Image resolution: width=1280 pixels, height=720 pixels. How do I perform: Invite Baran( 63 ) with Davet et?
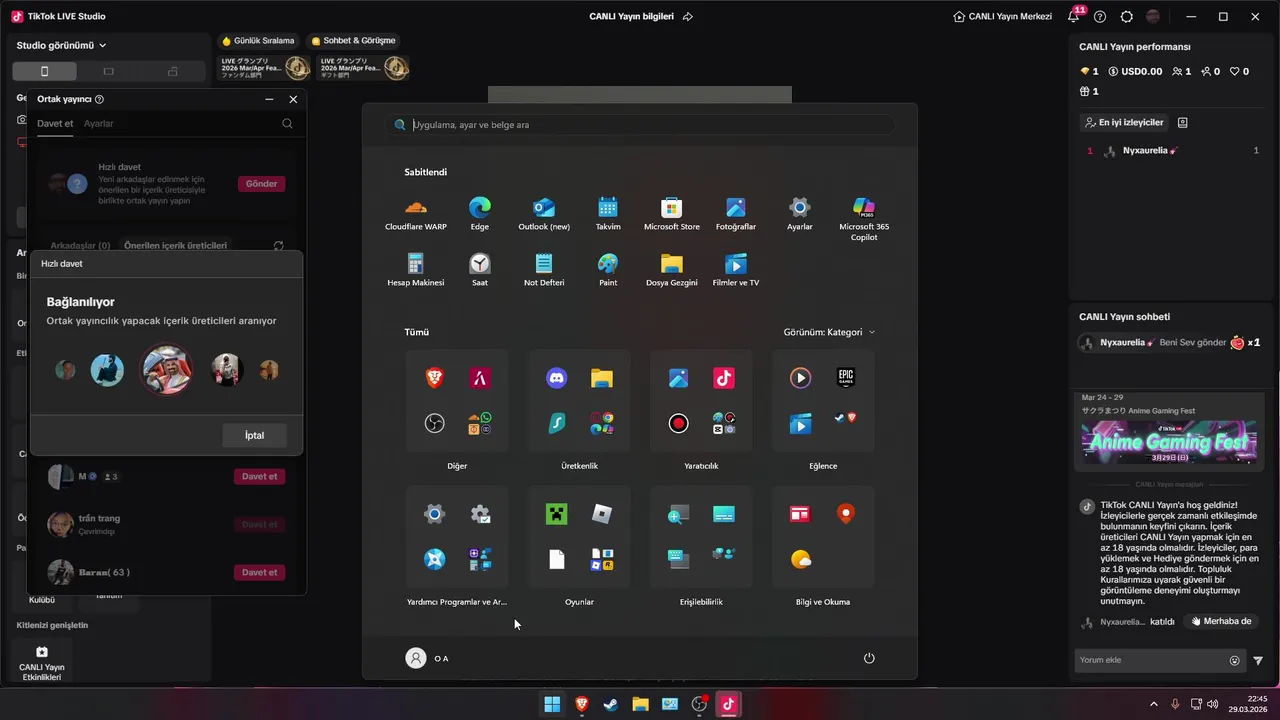point(259,572)
